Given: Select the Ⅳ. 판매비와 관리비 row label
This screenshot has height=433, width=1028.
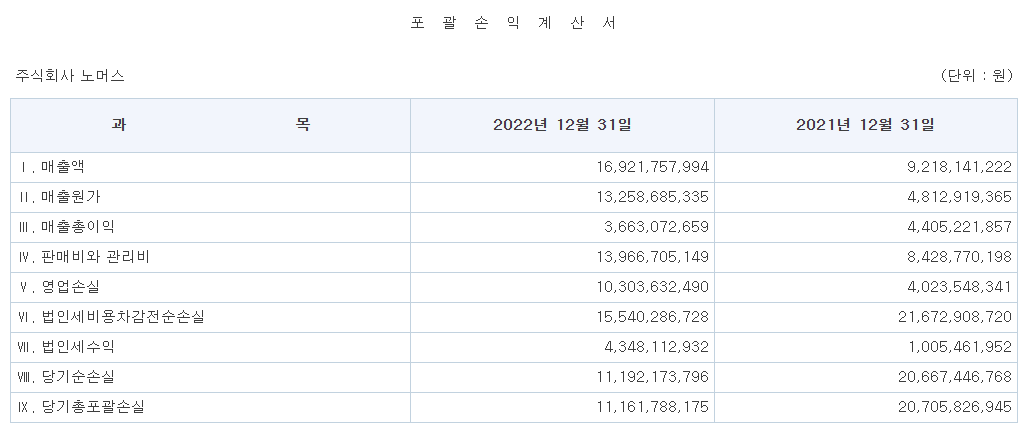Looking at the screenshot, I should point(84,258).
